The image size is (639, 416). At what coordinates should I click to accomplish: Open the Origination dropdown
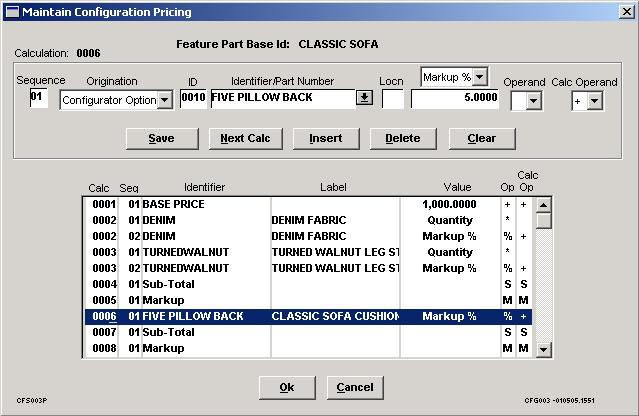165,100
